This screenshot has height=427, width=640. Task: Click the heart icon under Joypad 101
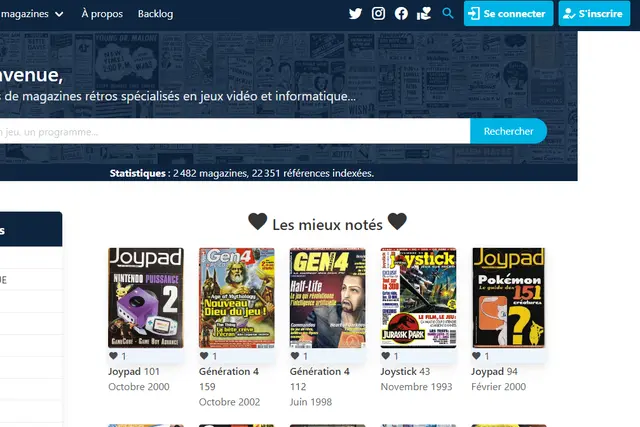(x=113, y=356)
